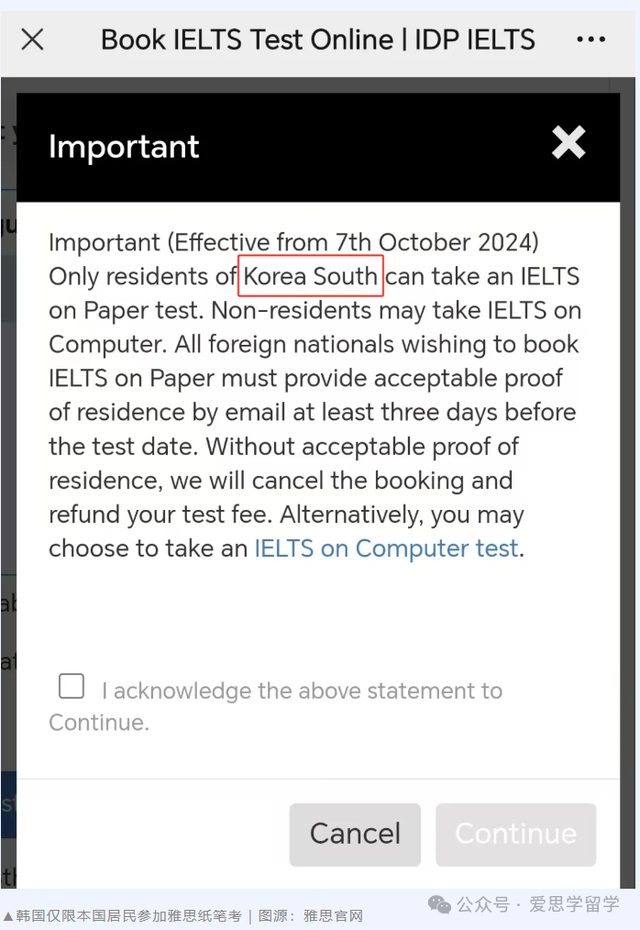The width and height of the screenshot is (640, 930).
Task: Click the triangle marker before the caption
Action: tap(8, 916)
